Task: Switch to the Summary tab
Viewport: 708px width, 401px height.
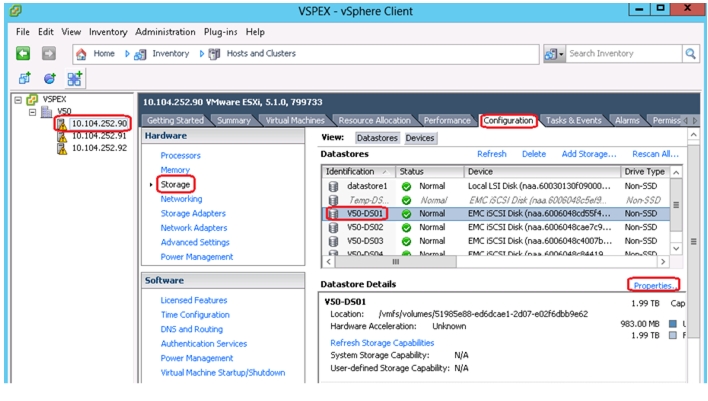Action: (233, 121)
